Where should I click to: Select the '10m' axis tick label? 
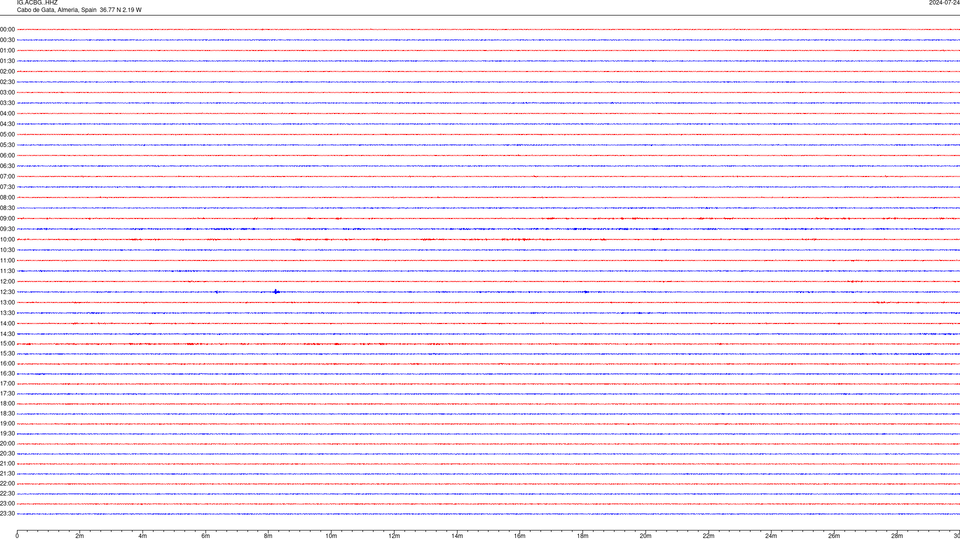pyautogui.click(x=331, y=536)
